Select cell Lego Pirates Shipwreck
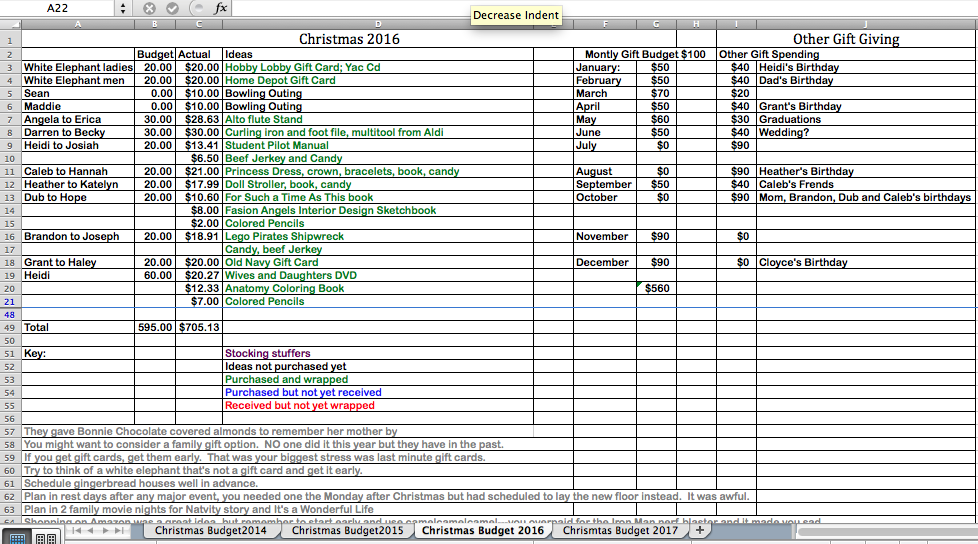 pyautogui.click(x=378, y=236)
